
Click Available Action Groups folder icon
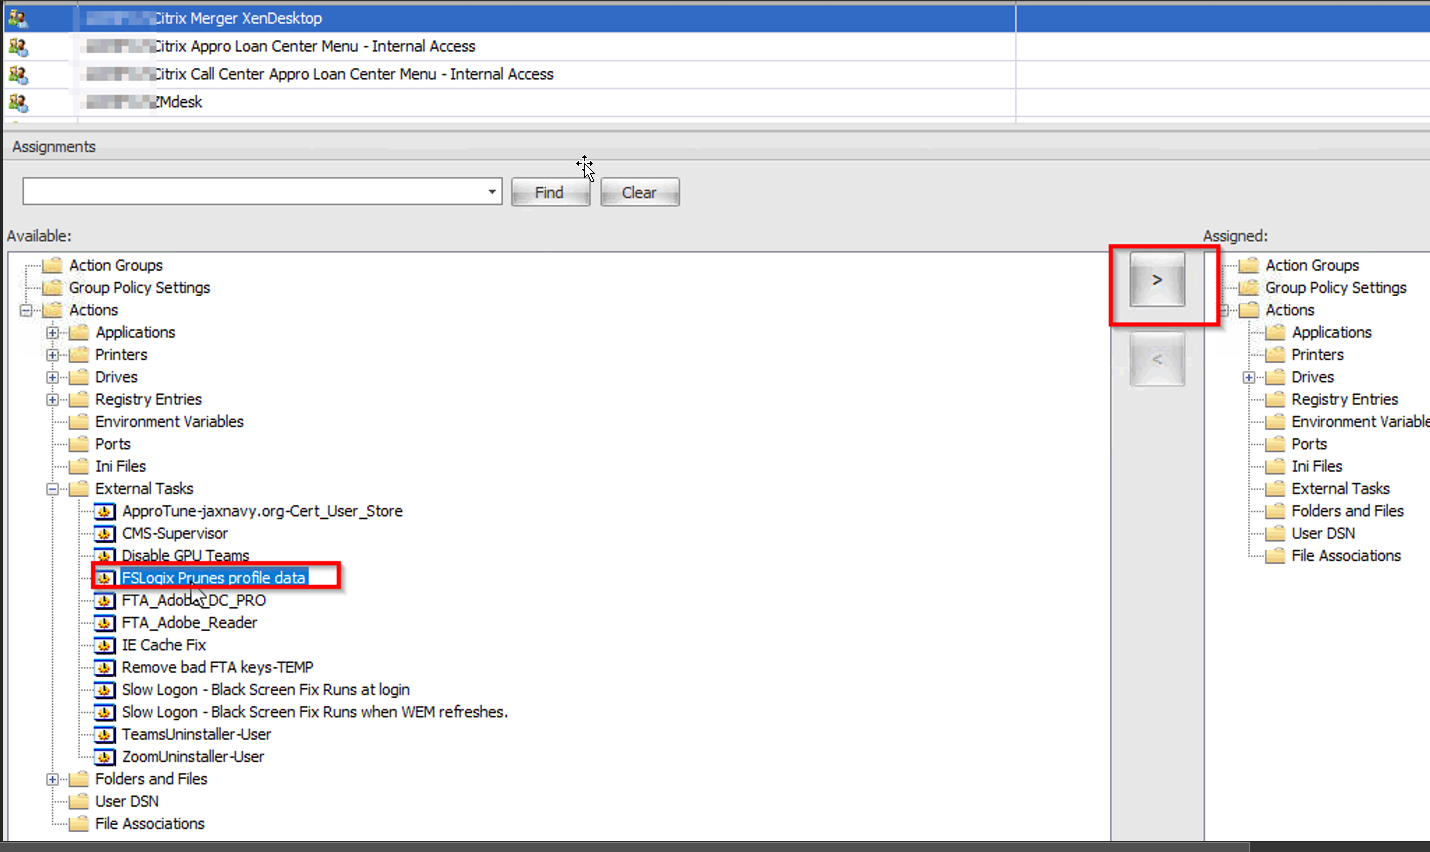point(52,265)
